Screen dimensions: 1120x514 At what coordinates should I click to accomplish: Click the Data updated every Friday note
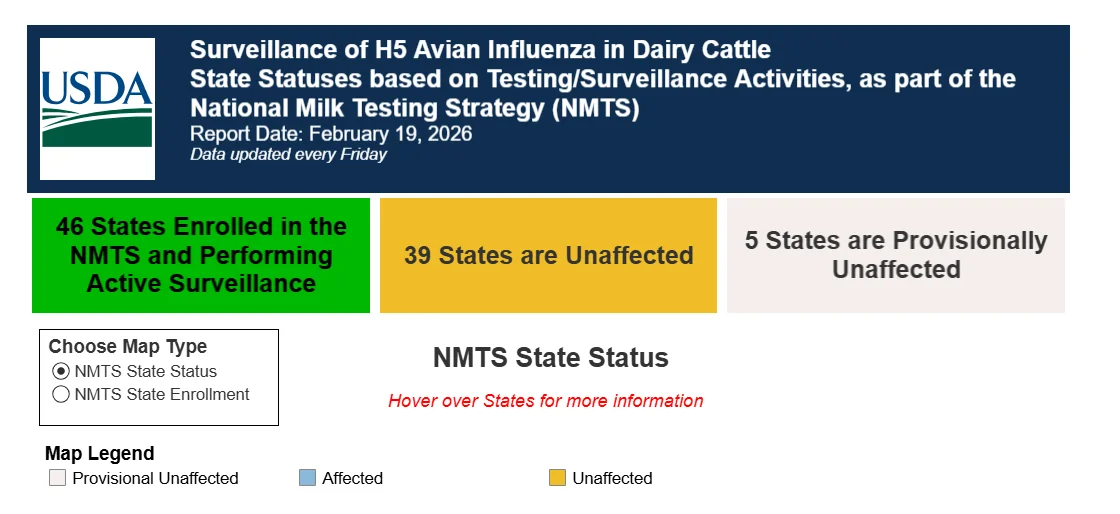[289, 154]
